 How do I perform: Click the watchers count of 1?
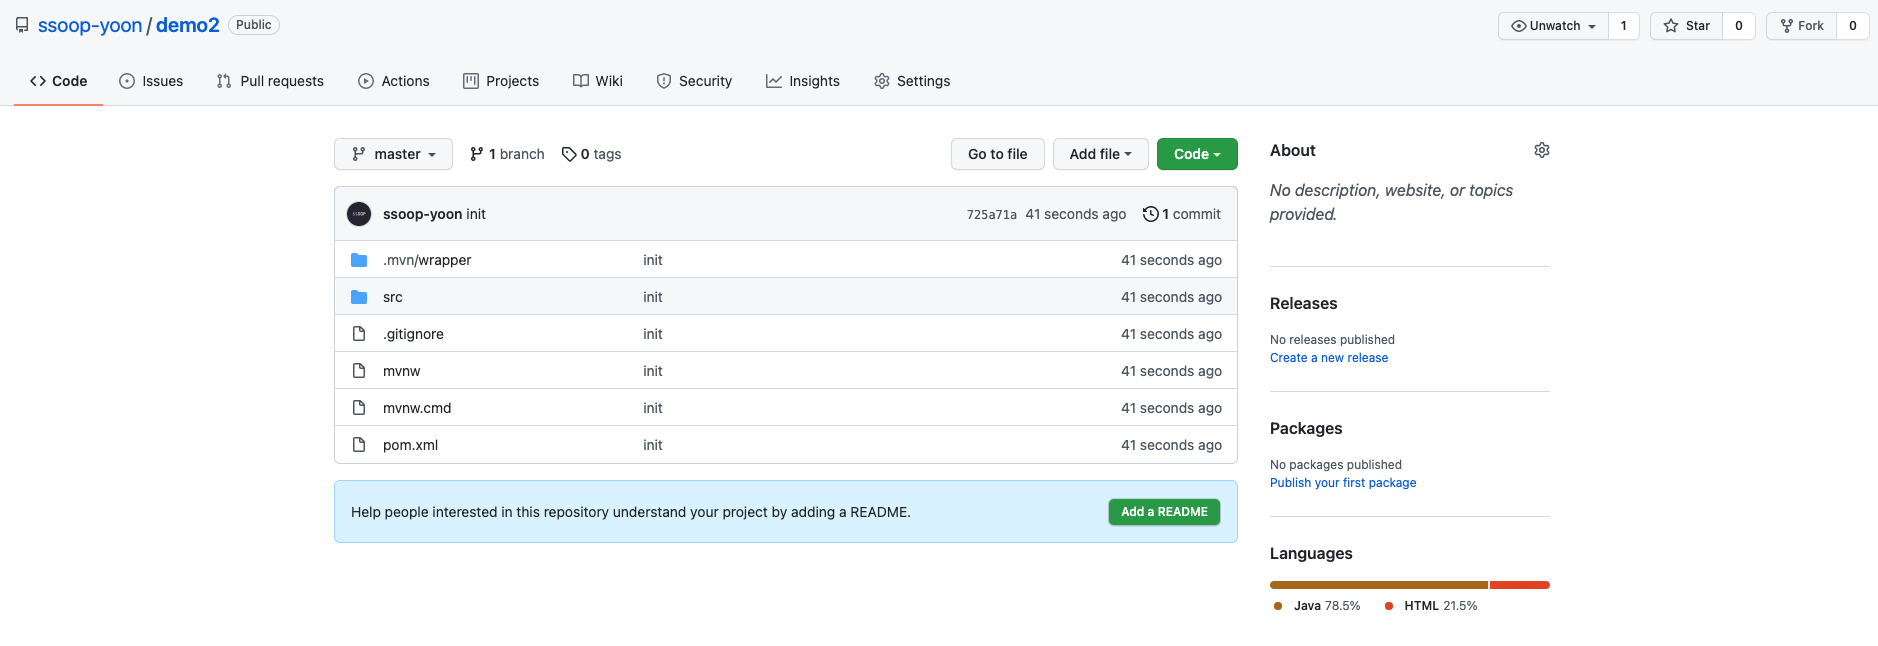(1623, 26)
